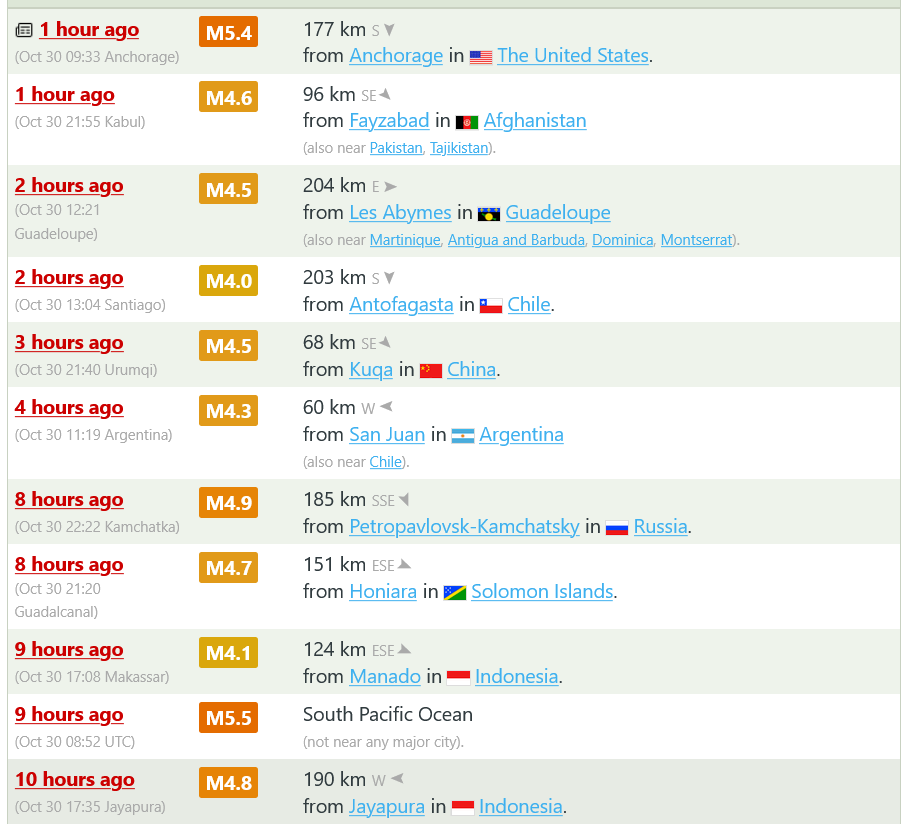
Task: Open the '10 hours ago' Jayapura quake
Action: [x=75, y=780]
